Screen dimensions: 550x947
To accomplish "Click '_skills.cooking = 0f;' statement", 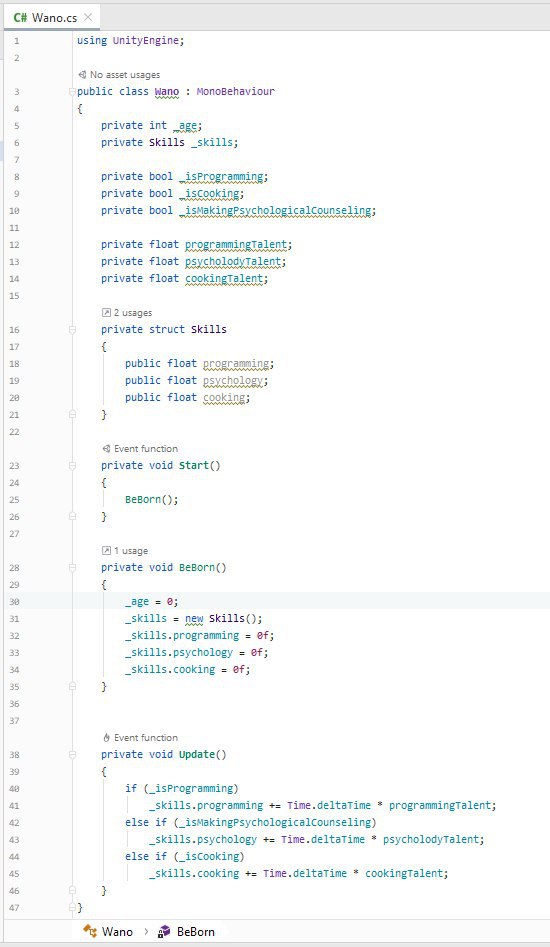I will (187, 669).
